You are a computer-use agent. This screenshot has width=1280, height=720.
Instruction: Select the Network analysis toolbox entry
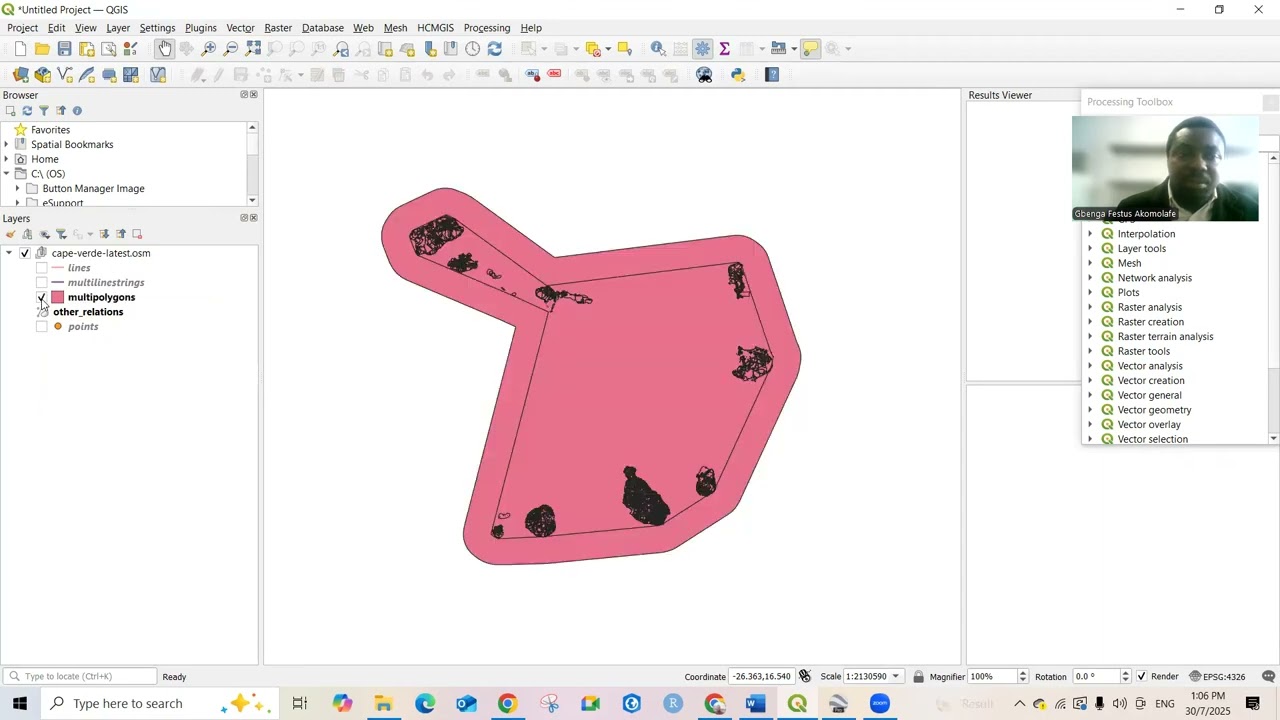(x=1154, y=278)
